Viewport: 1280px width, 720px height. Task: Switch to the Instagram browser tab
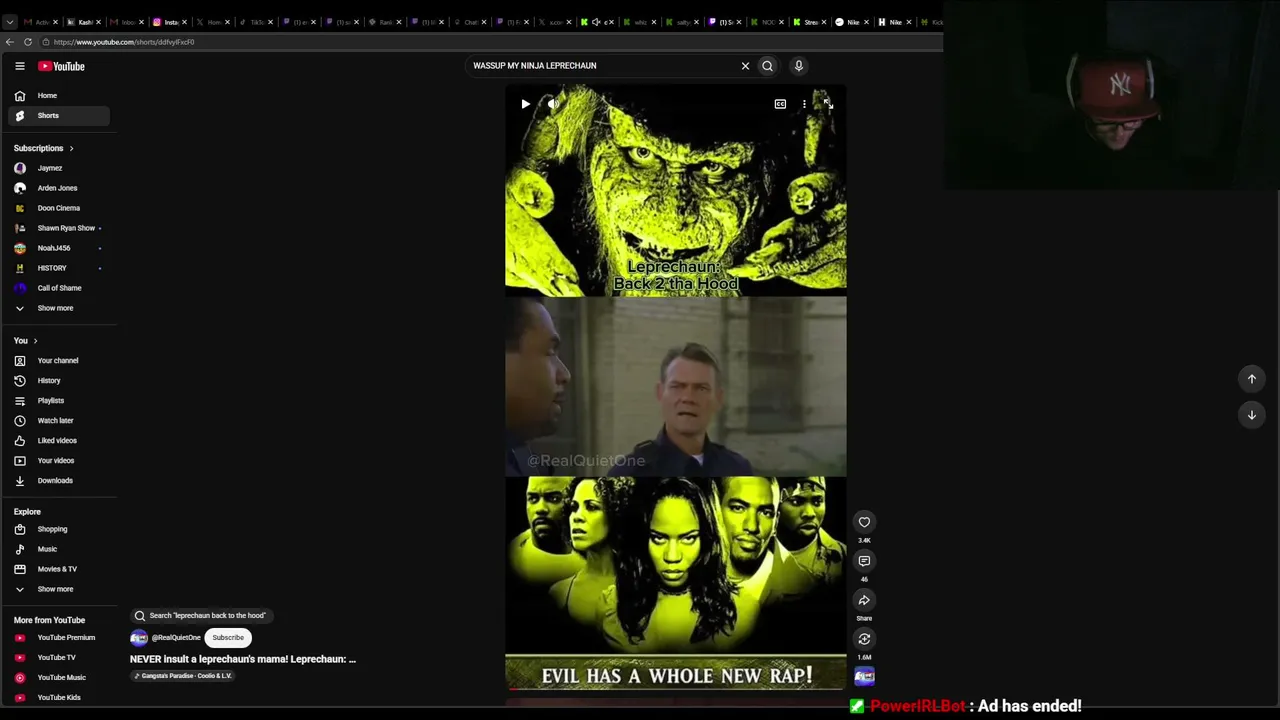166,22
